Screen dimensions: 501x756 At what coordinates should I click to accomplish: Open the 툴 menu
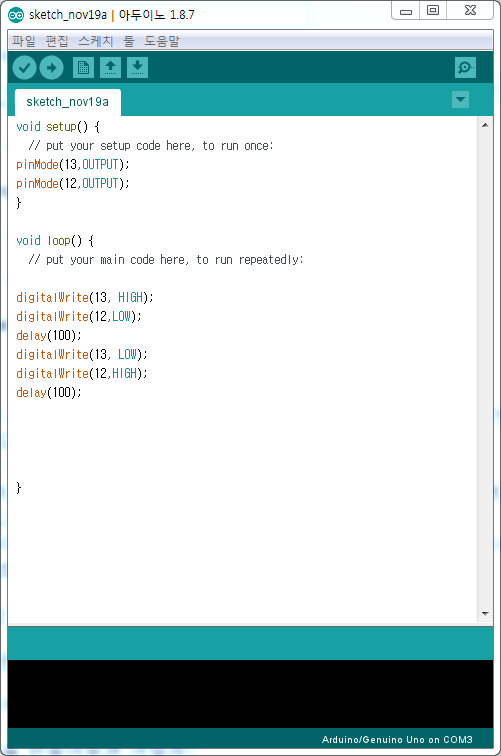129,41
